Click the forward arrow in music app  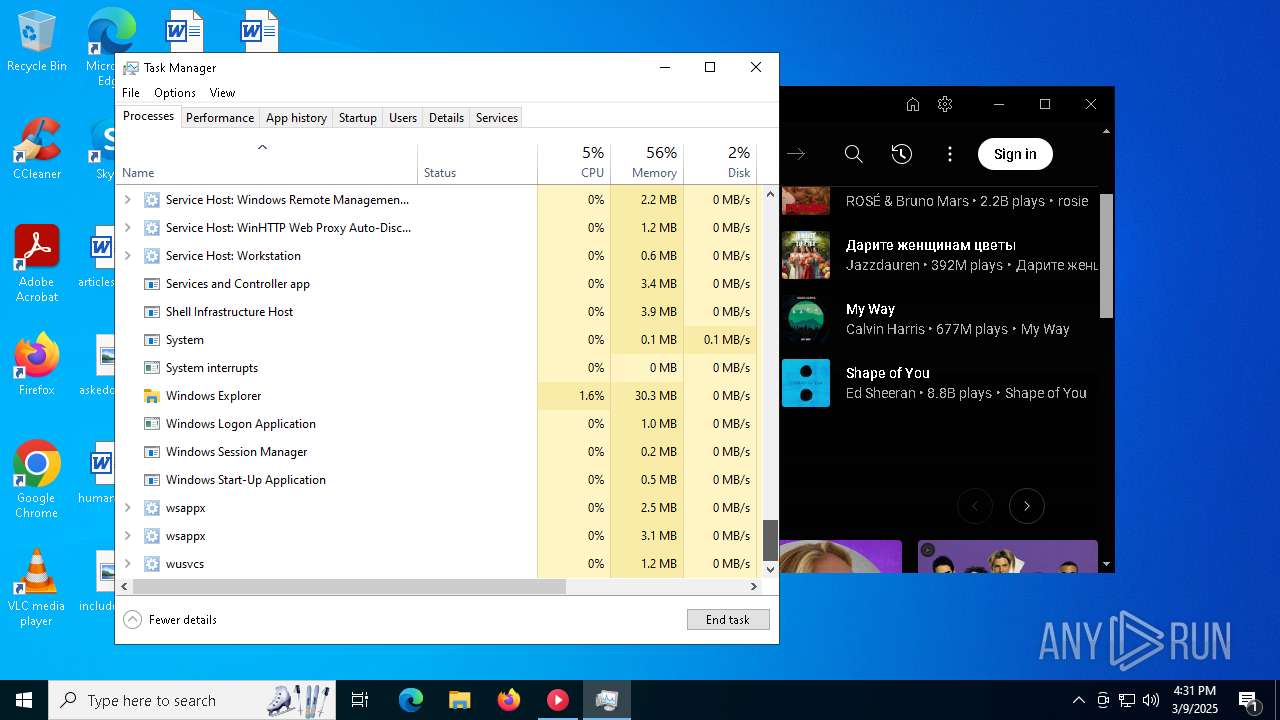(796, 154)
